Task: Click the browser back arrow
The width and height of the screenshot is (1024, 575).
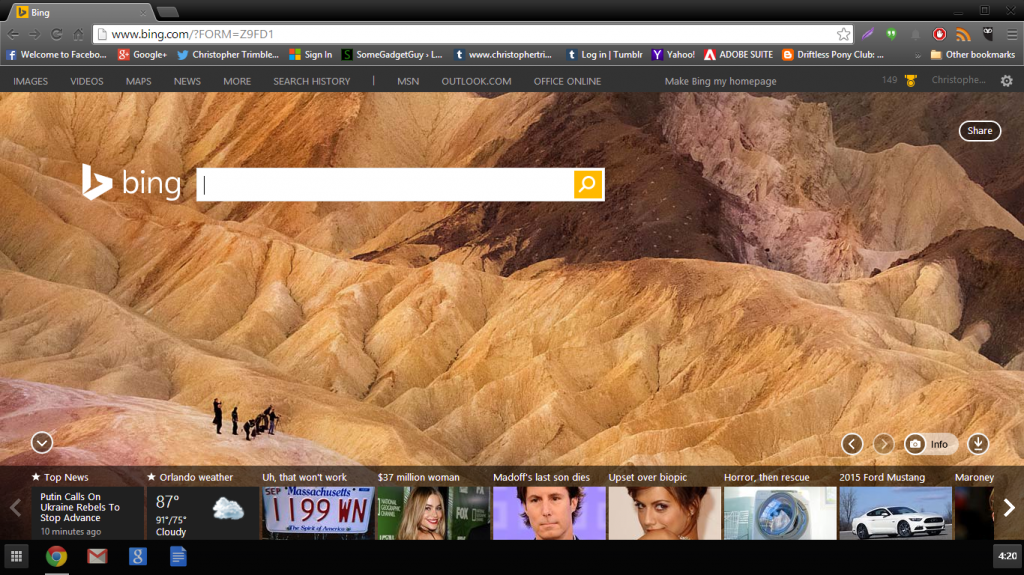Action: point(13,34)
